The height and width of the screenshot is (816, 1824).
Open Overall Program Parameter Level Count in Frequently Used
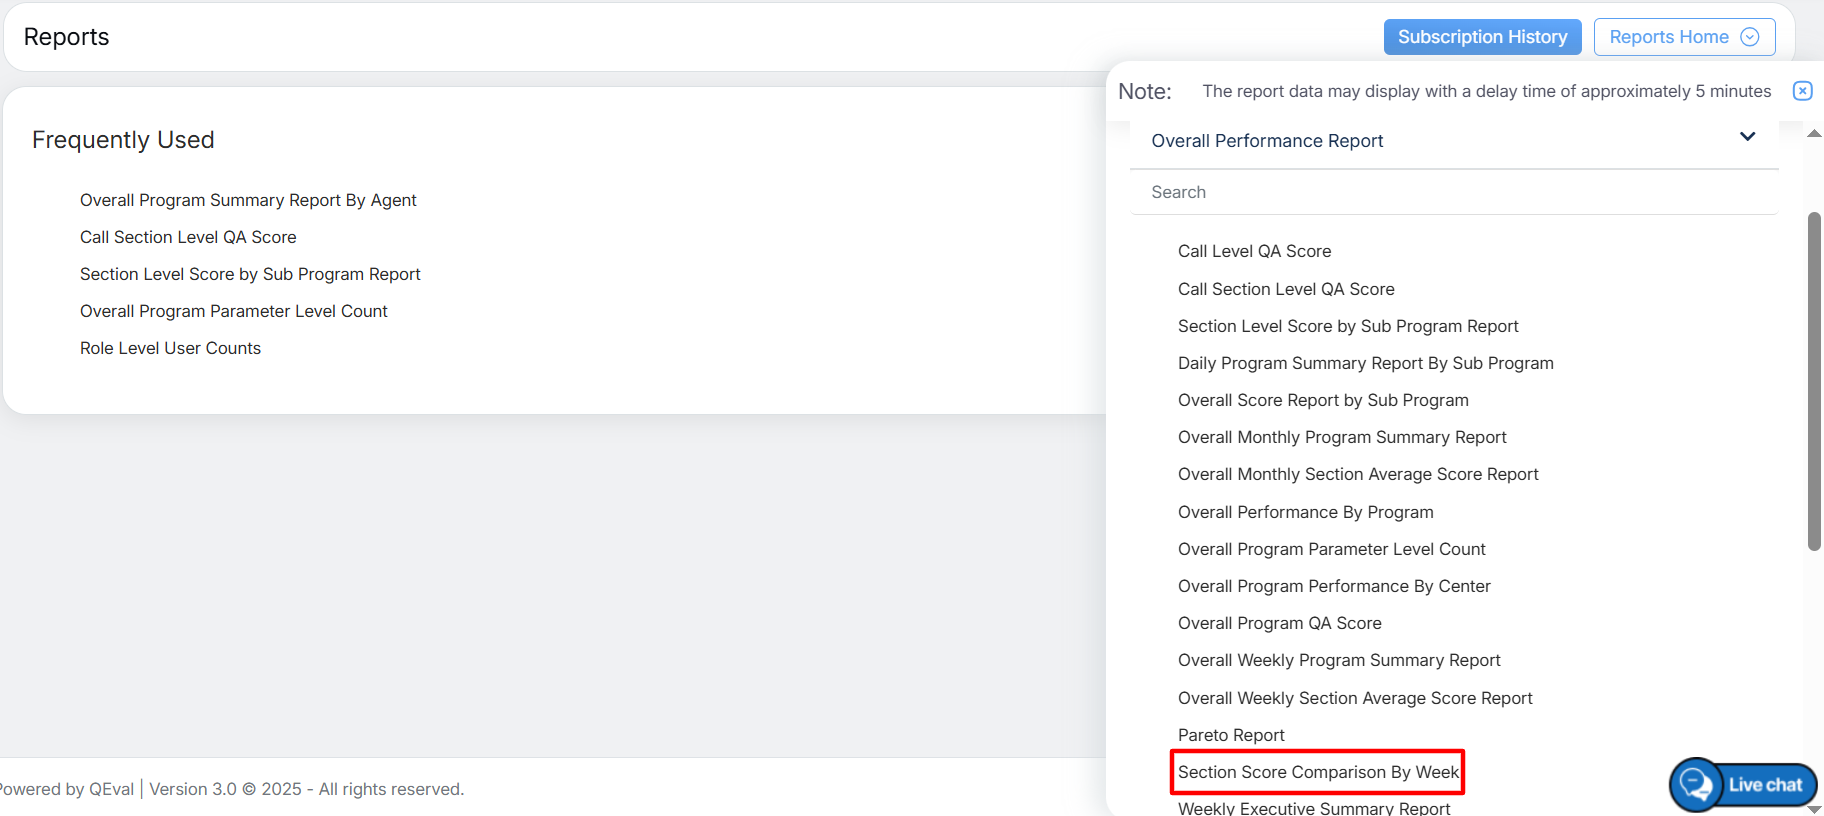[233, 311]
